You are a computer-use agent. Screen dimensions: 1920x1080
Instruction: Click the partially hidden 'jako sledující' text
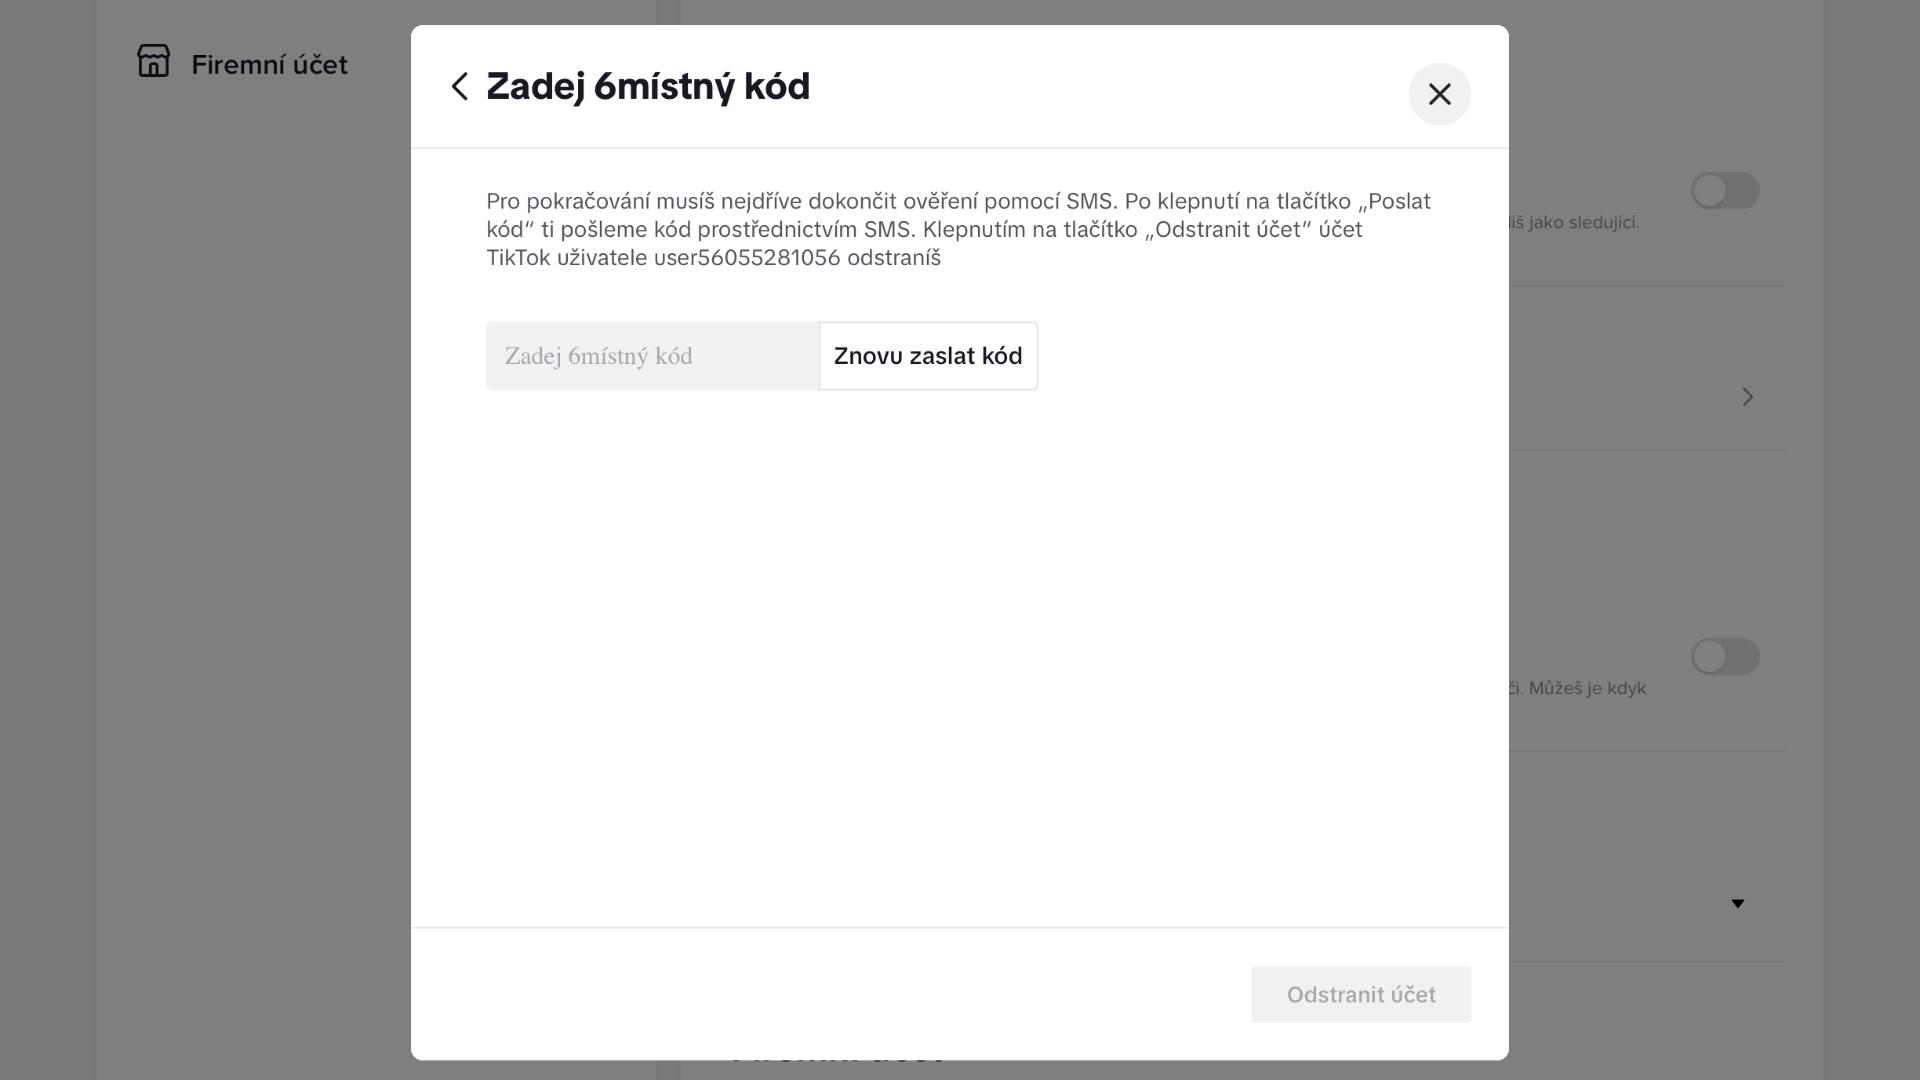tap(1574, 222)
